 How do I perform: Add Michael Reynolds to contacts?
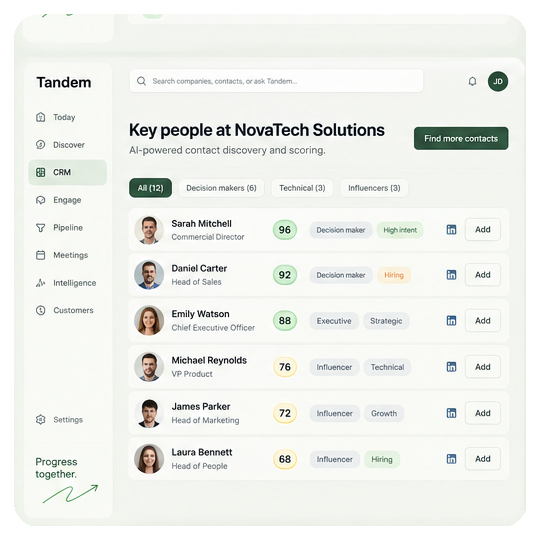(482, 366)
